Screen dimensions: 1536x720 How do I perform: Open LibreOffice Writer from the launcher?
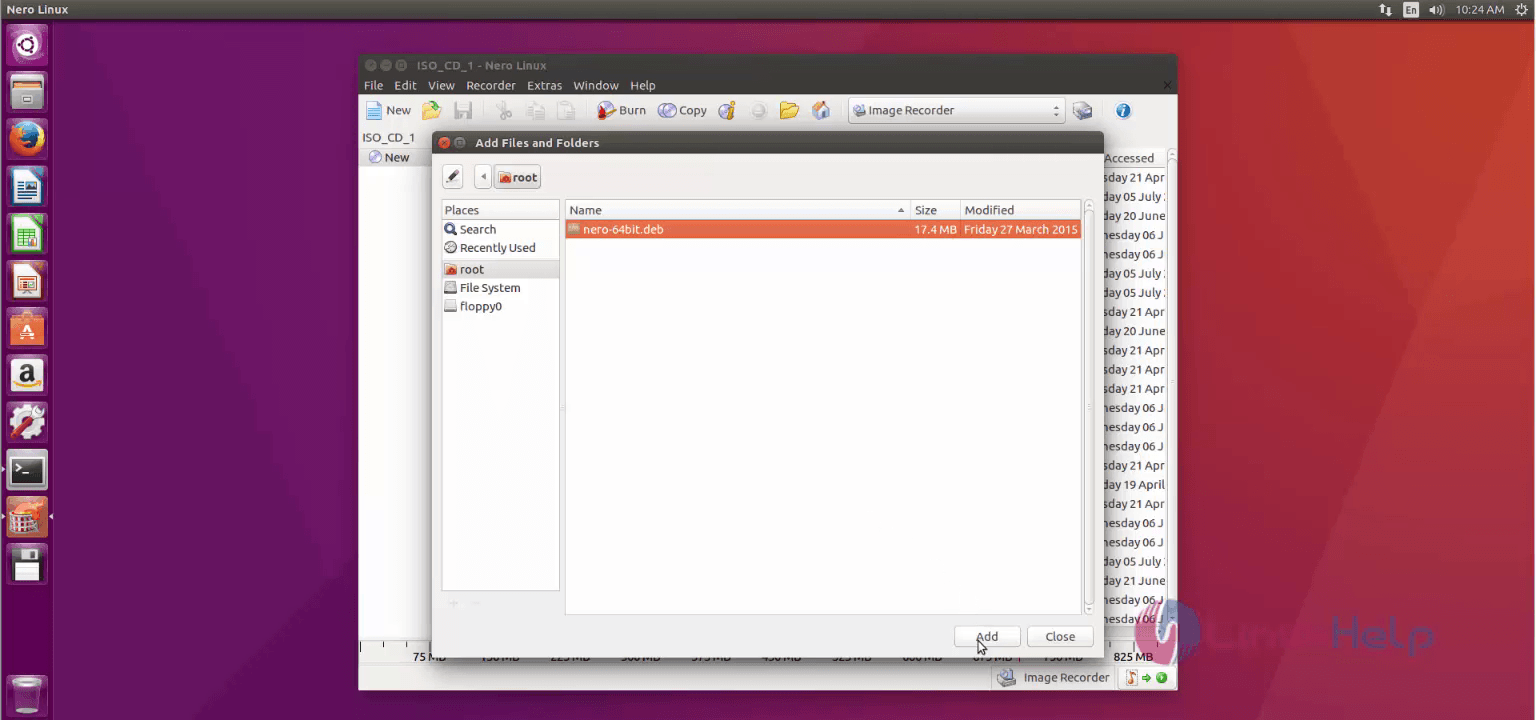point(27,186)
